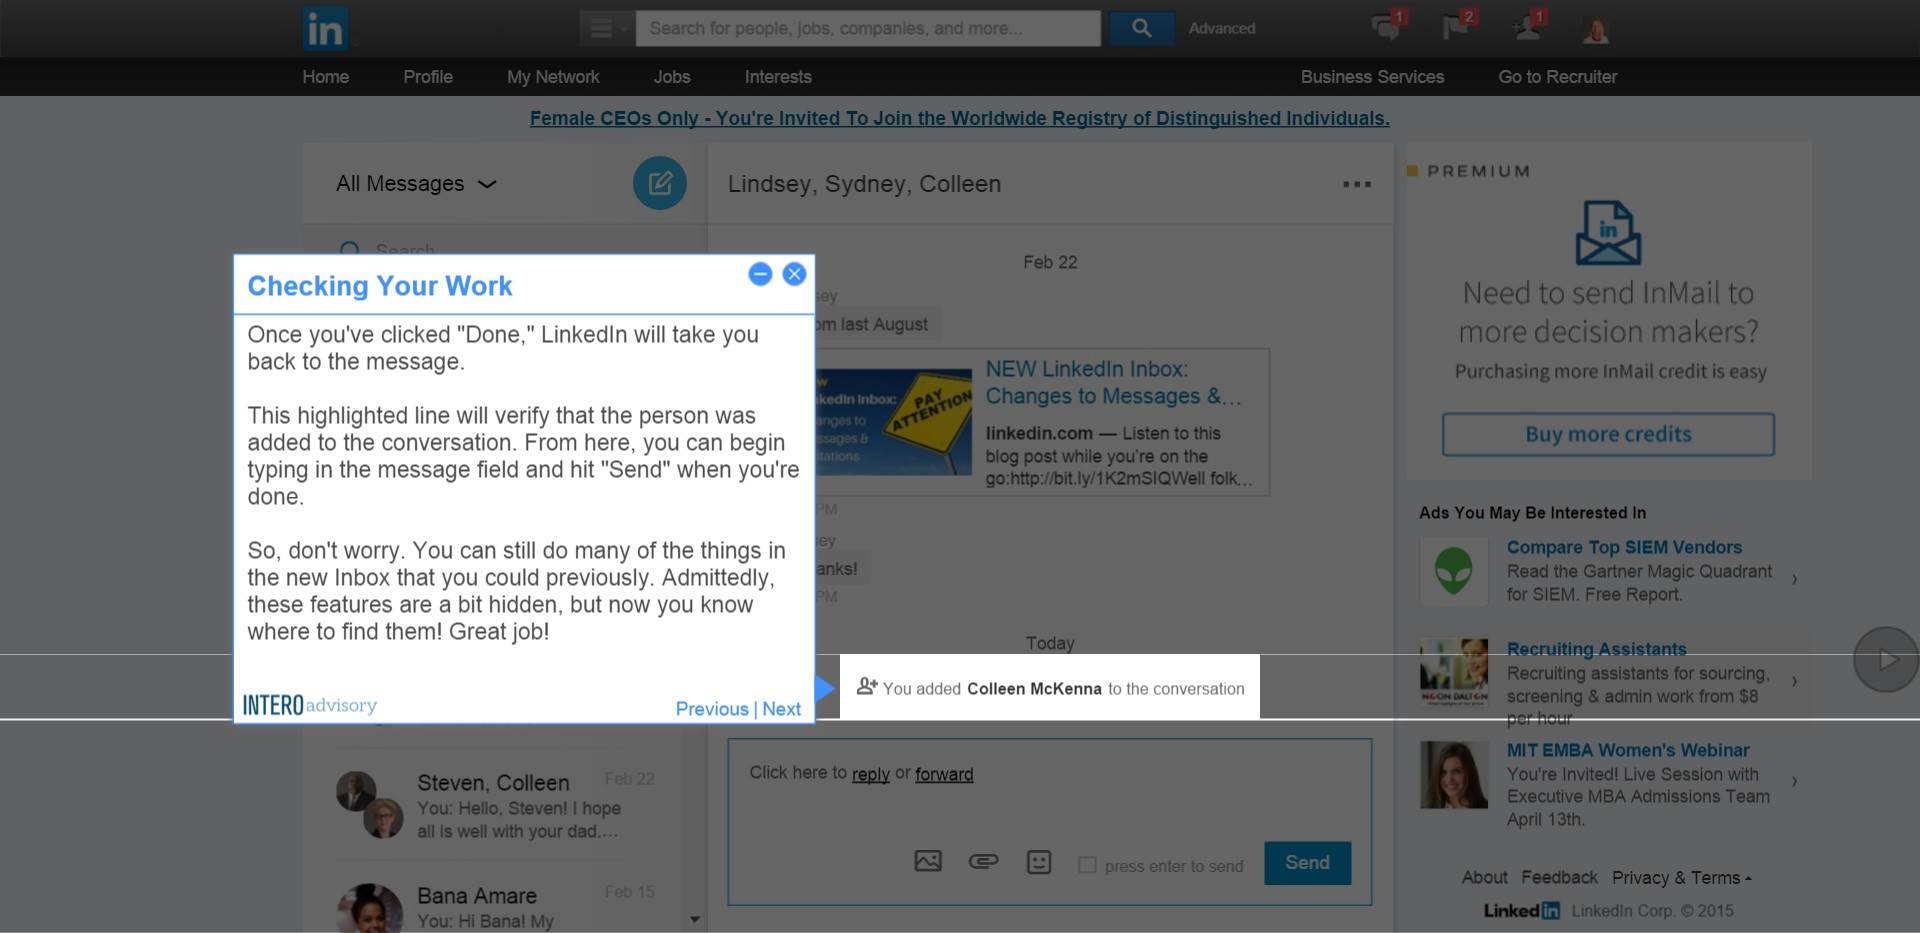Go to Previous tutorial step

pos(712,709)
